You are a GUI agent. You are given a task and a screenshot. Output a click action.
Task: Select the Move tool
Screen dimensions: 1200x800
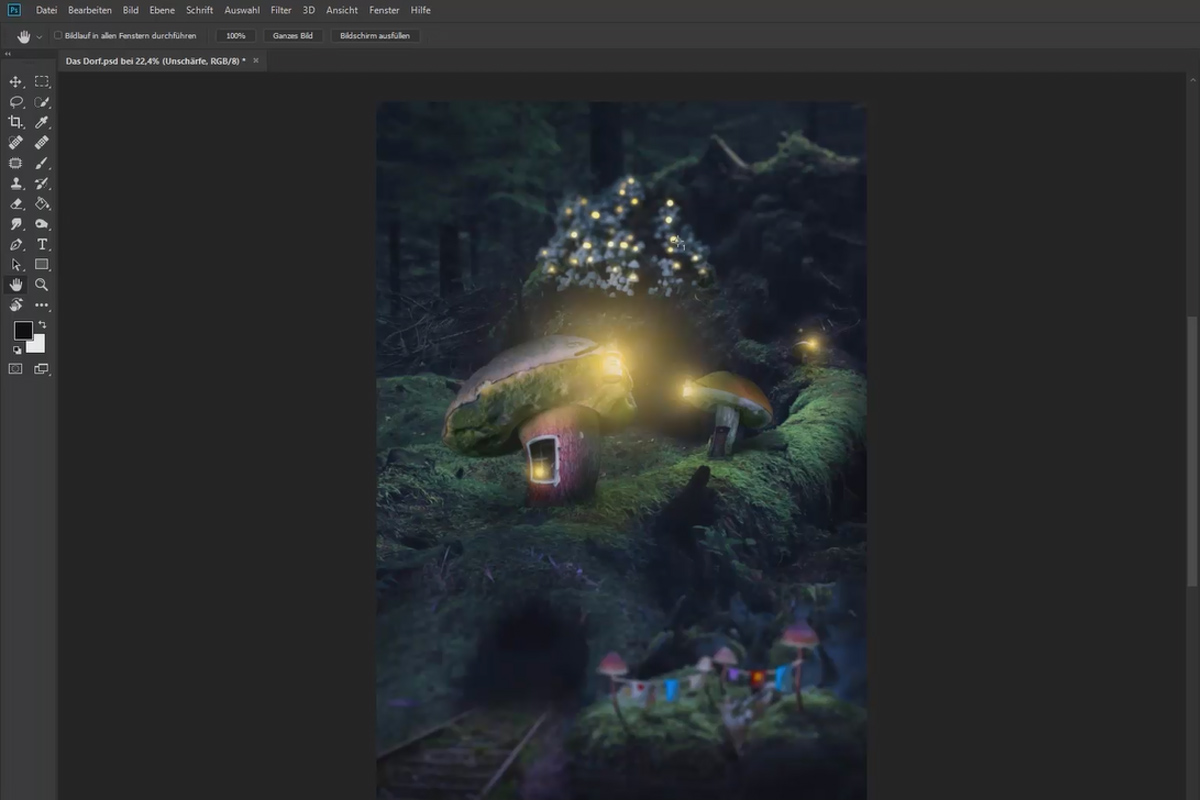pos(16,82)
